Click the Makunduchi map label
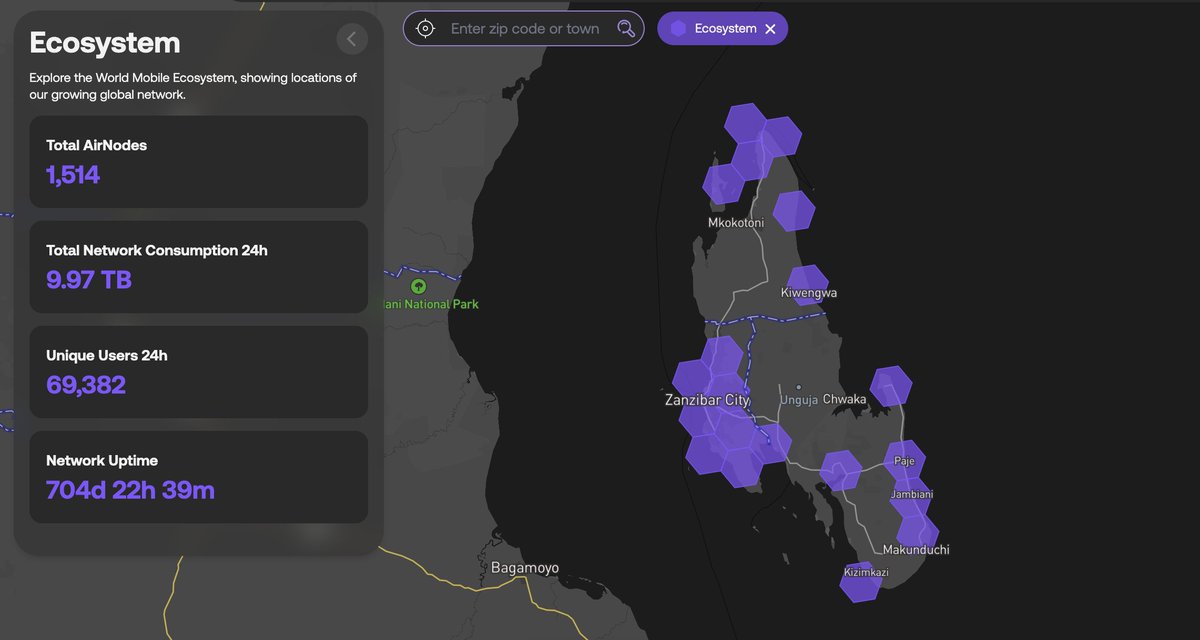 point(916,550)
